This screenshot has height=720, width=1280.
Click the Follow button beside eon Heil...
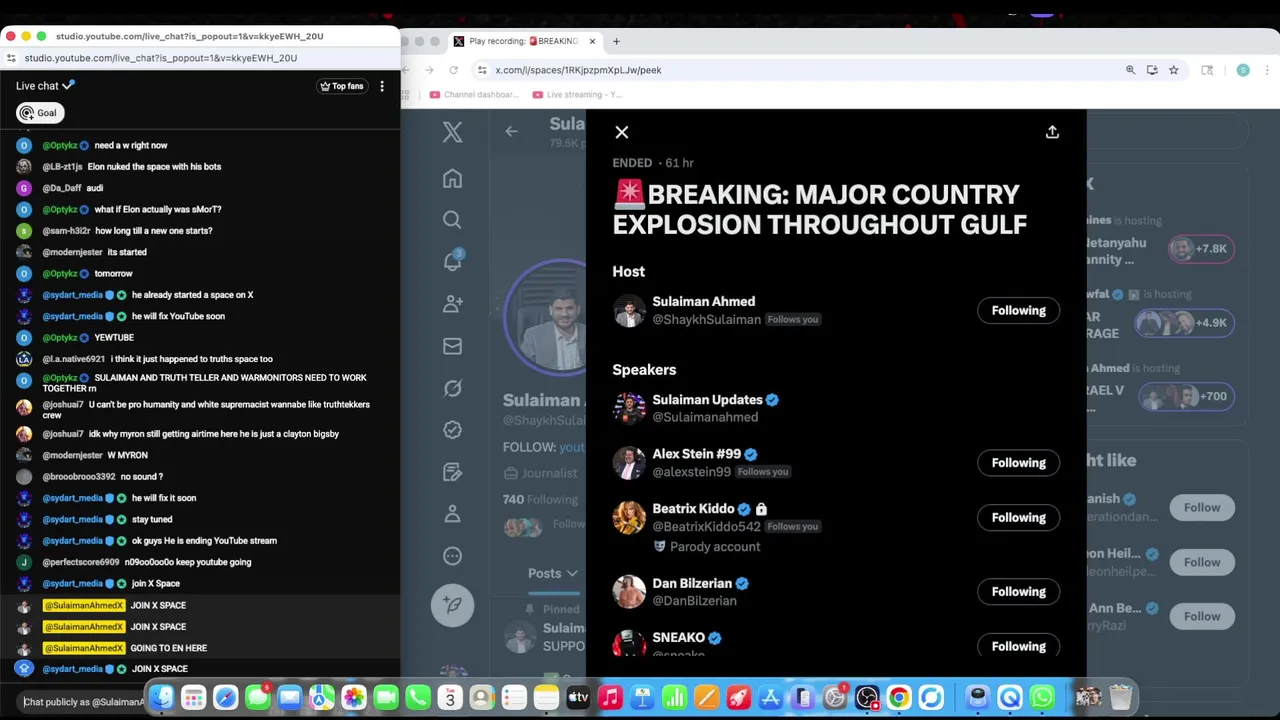pos(1202,562)
